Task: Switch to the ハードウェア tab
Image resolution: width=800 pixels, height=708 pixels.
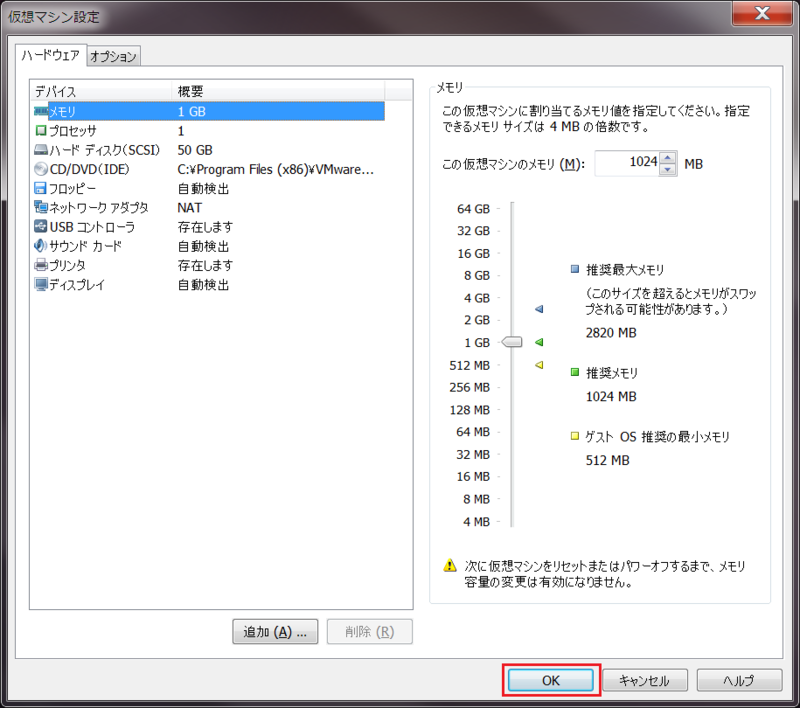Action: pyautogui.click(x=50, y=56)
